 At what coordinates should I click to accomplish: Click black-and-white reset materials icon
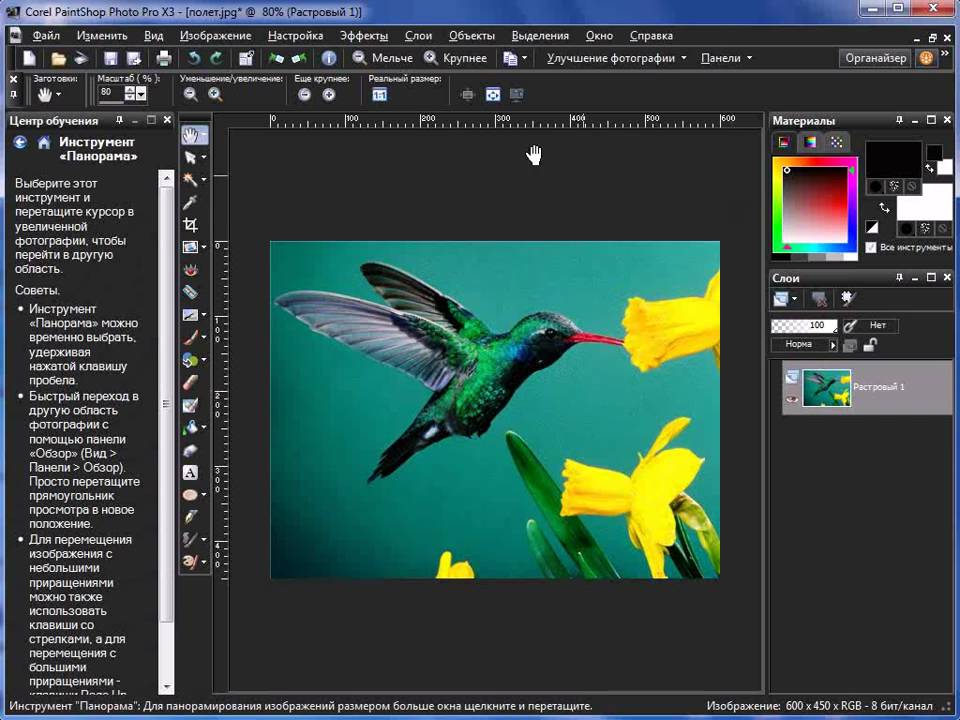tap(872, 228)
